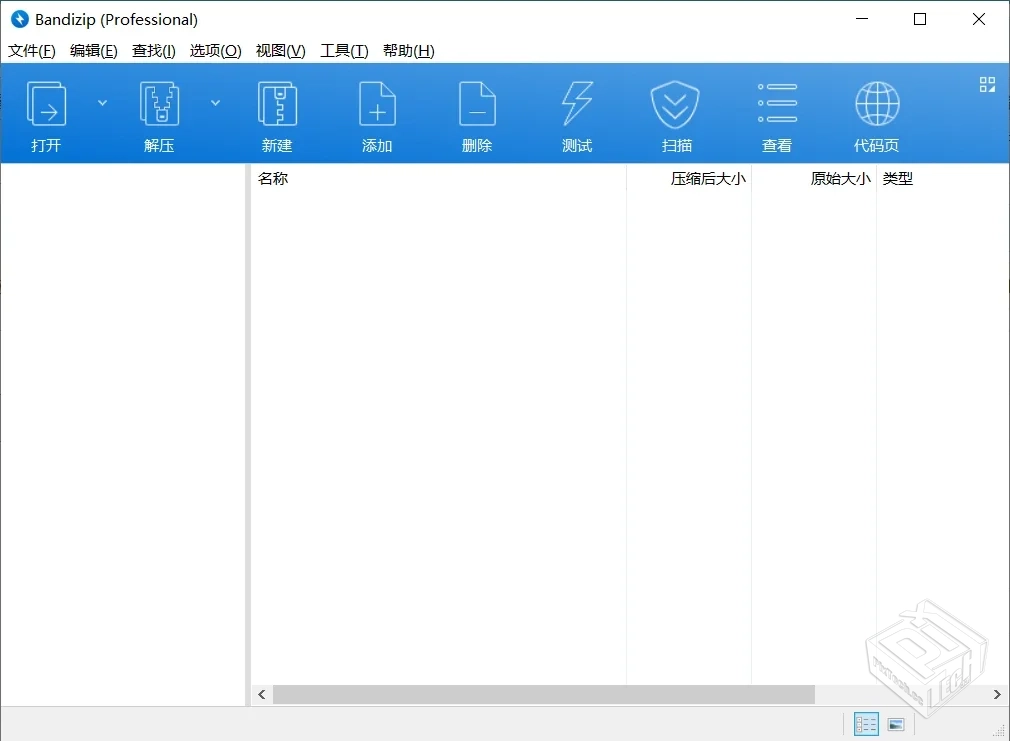Open the 工具(T) menu

click(344, 51)
